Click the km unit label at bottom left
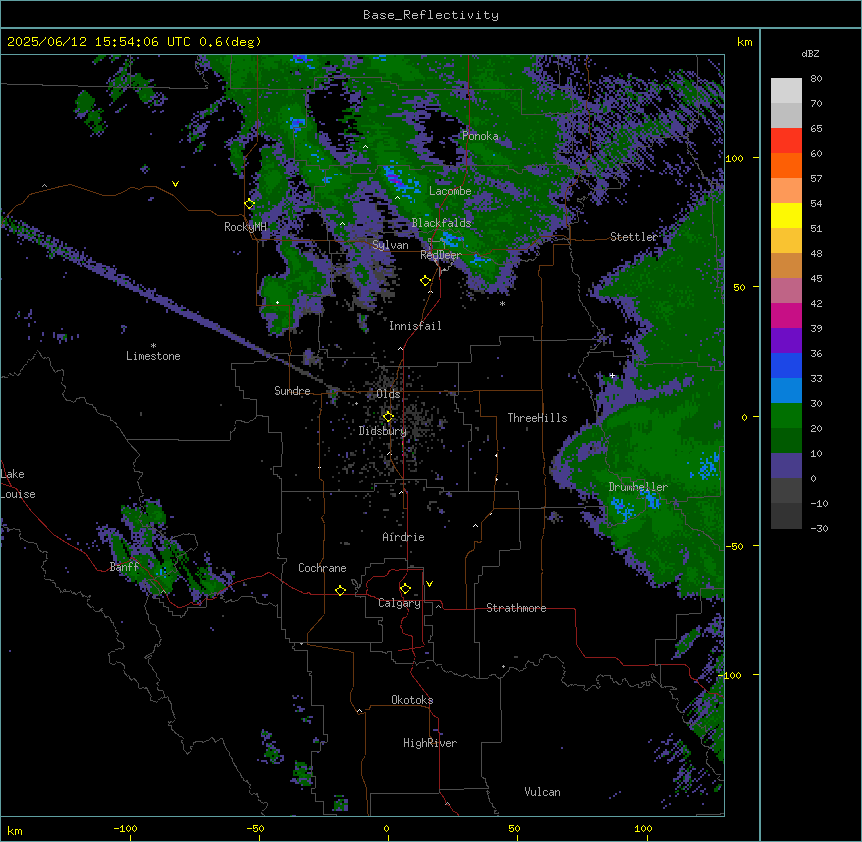The width and height of the screenshot is (862, 842). pyautogui.click(x=15, y=830)
